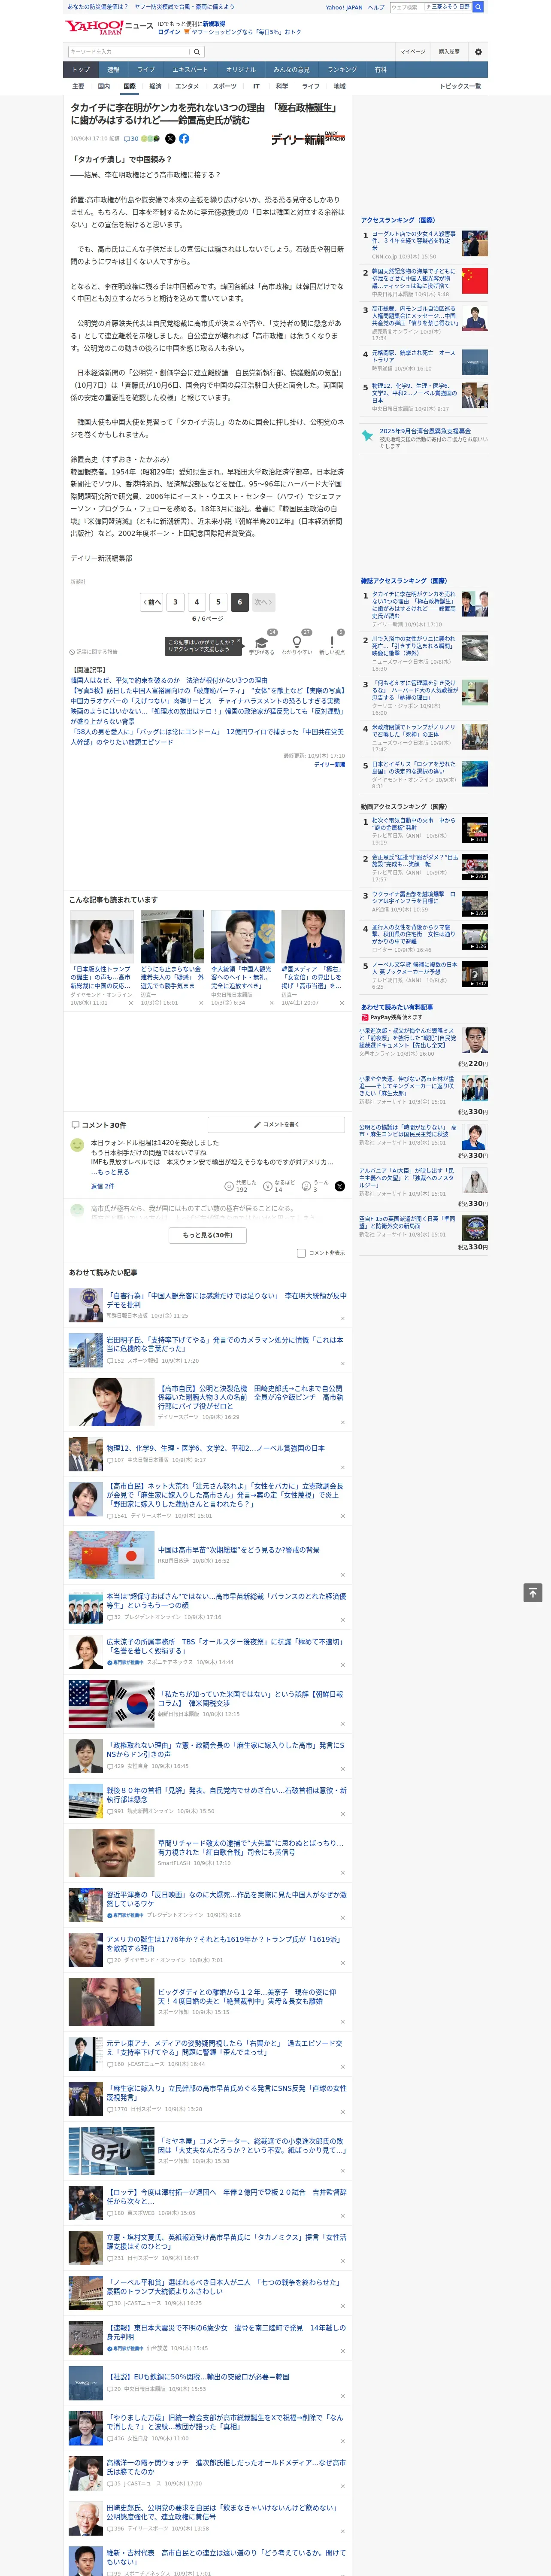Click the ログイン link
The width and height of the screenshot is (551, 2576).
(x=169, y=32)
